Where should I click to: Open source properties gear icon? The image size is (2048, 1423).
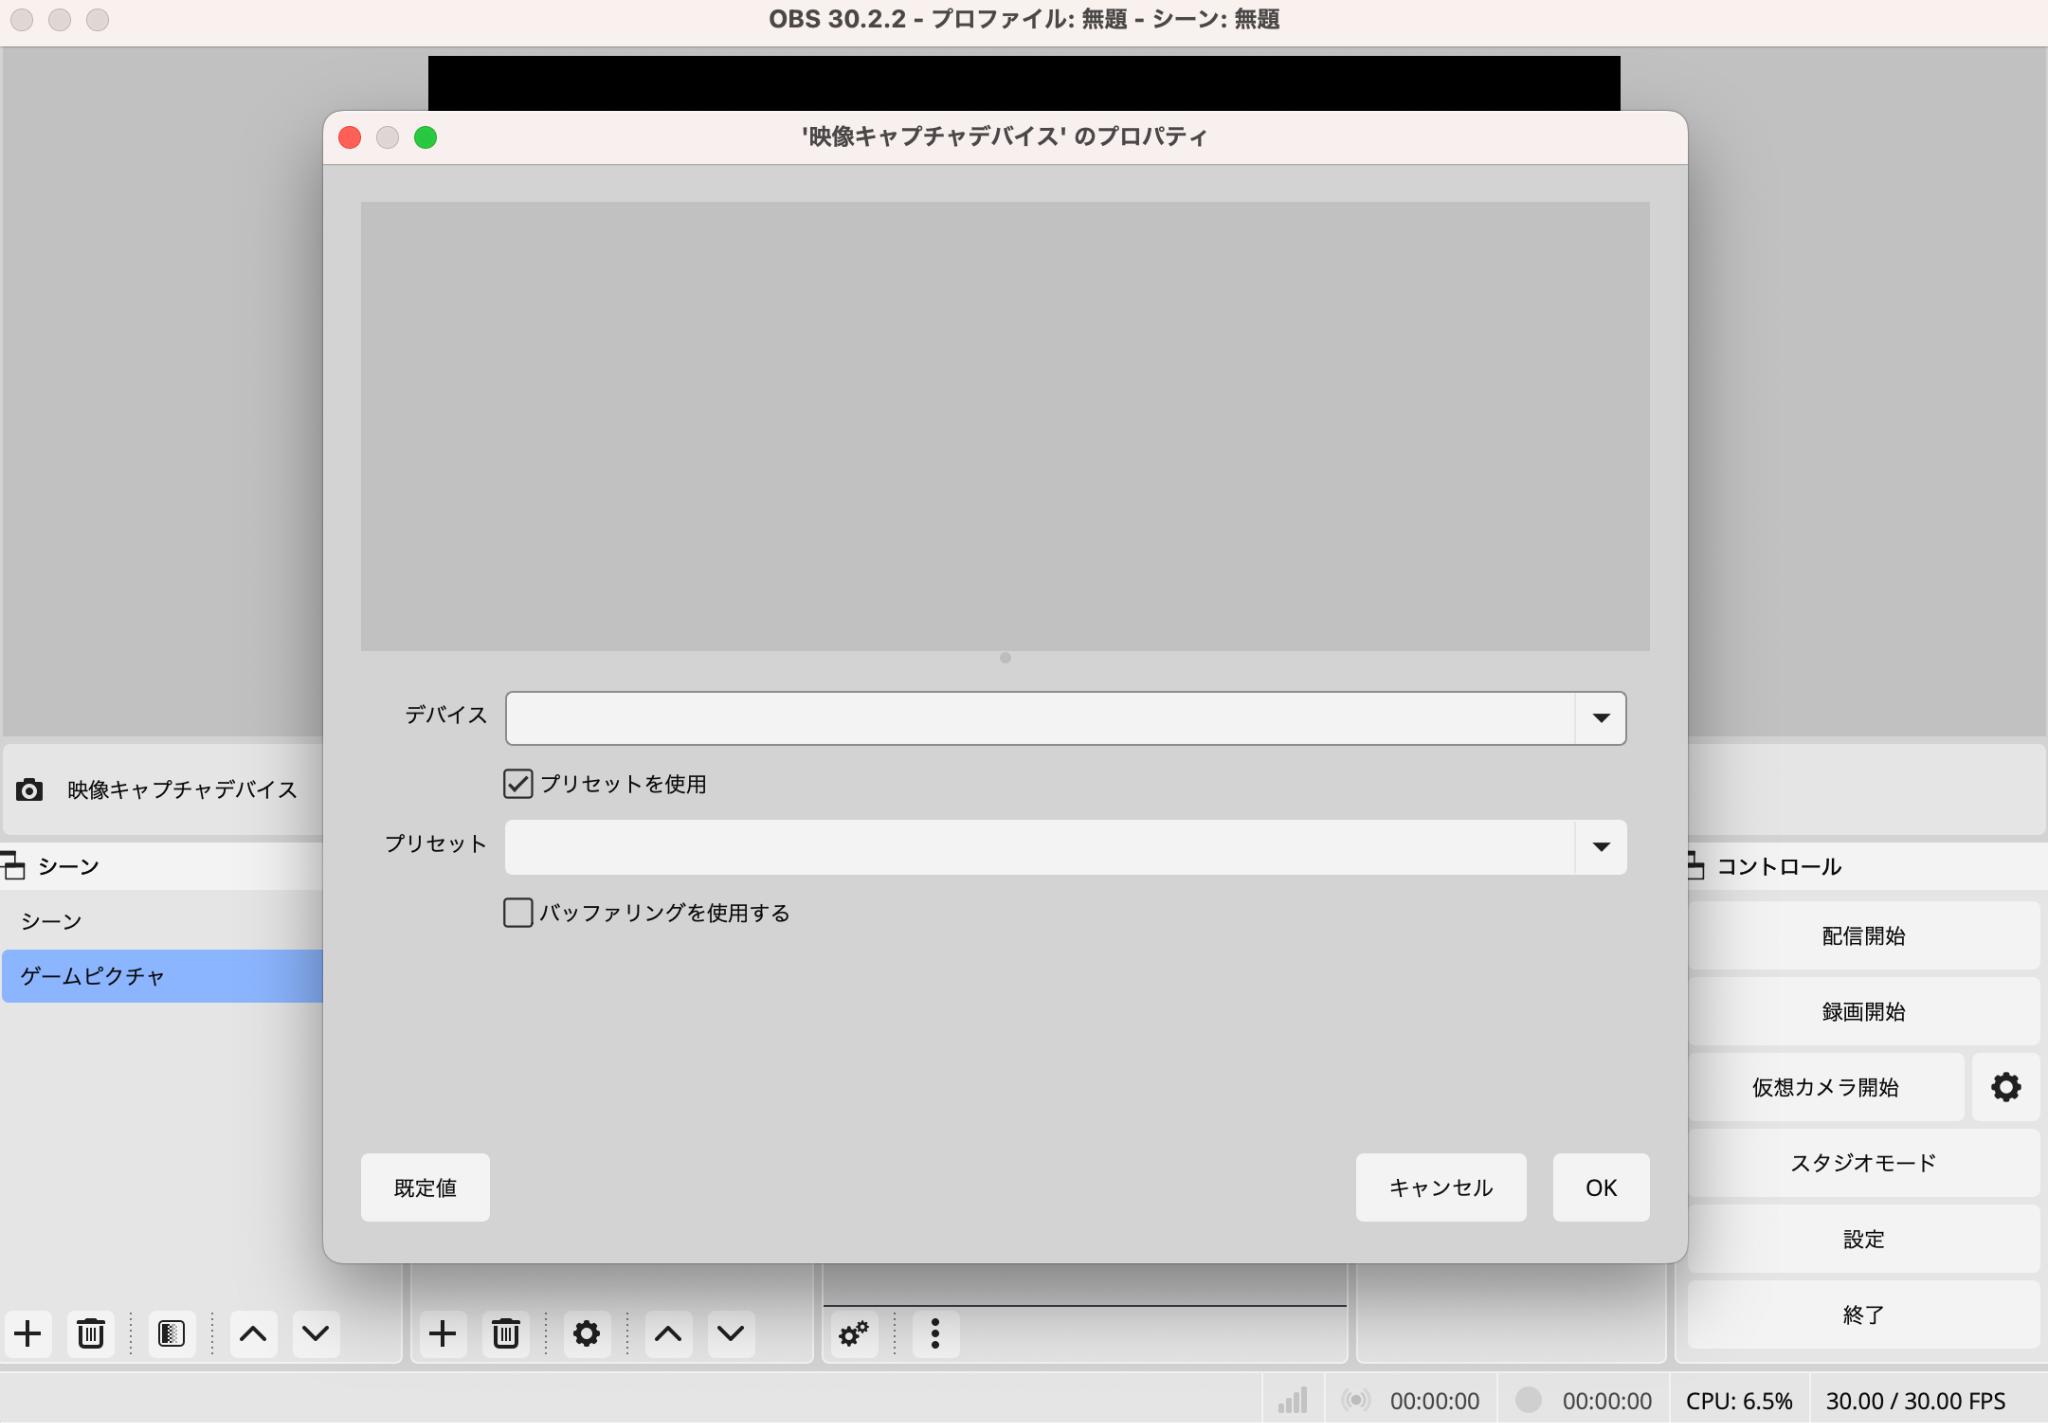click(586, 1333)
